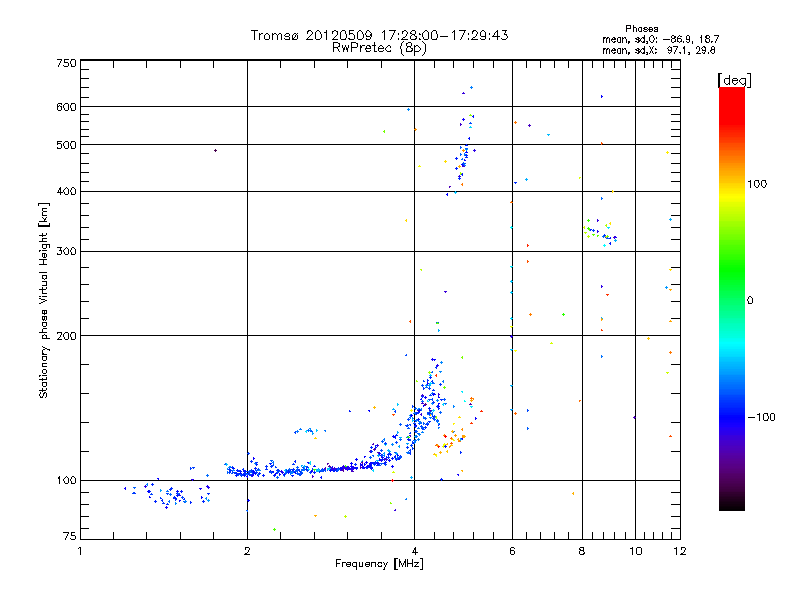Select the 'RwPretec (8p)' subtitle
This screenshot has width=800, height=600.
click(x=379, y=48)
